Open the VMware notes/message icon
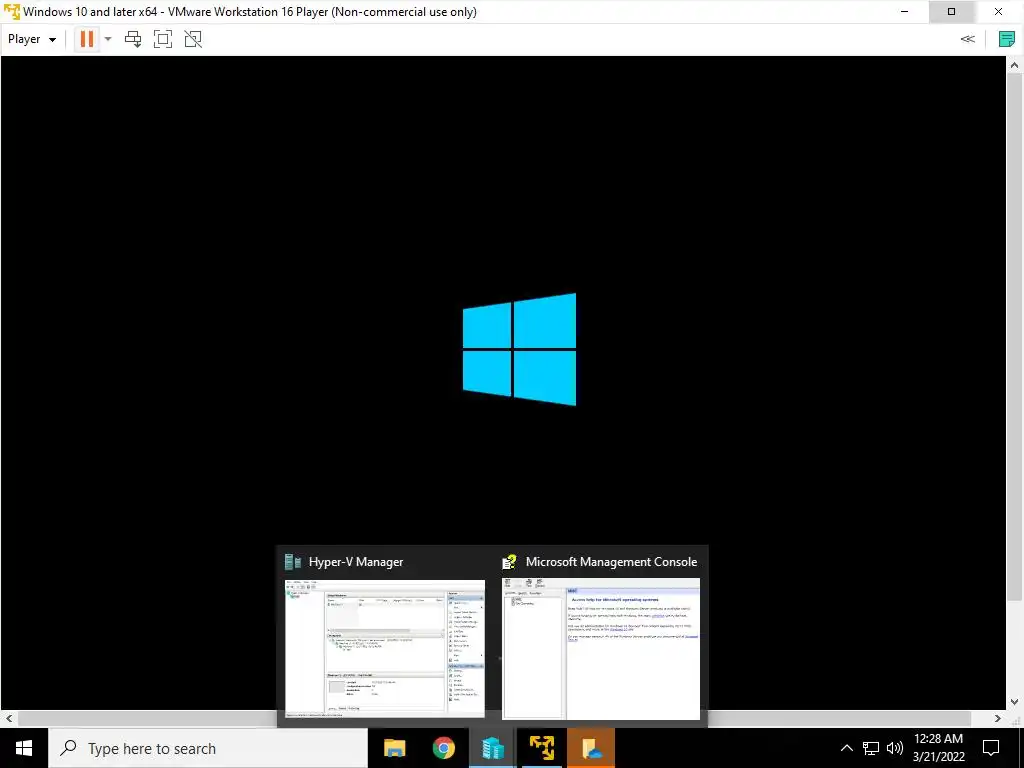 1006,39
